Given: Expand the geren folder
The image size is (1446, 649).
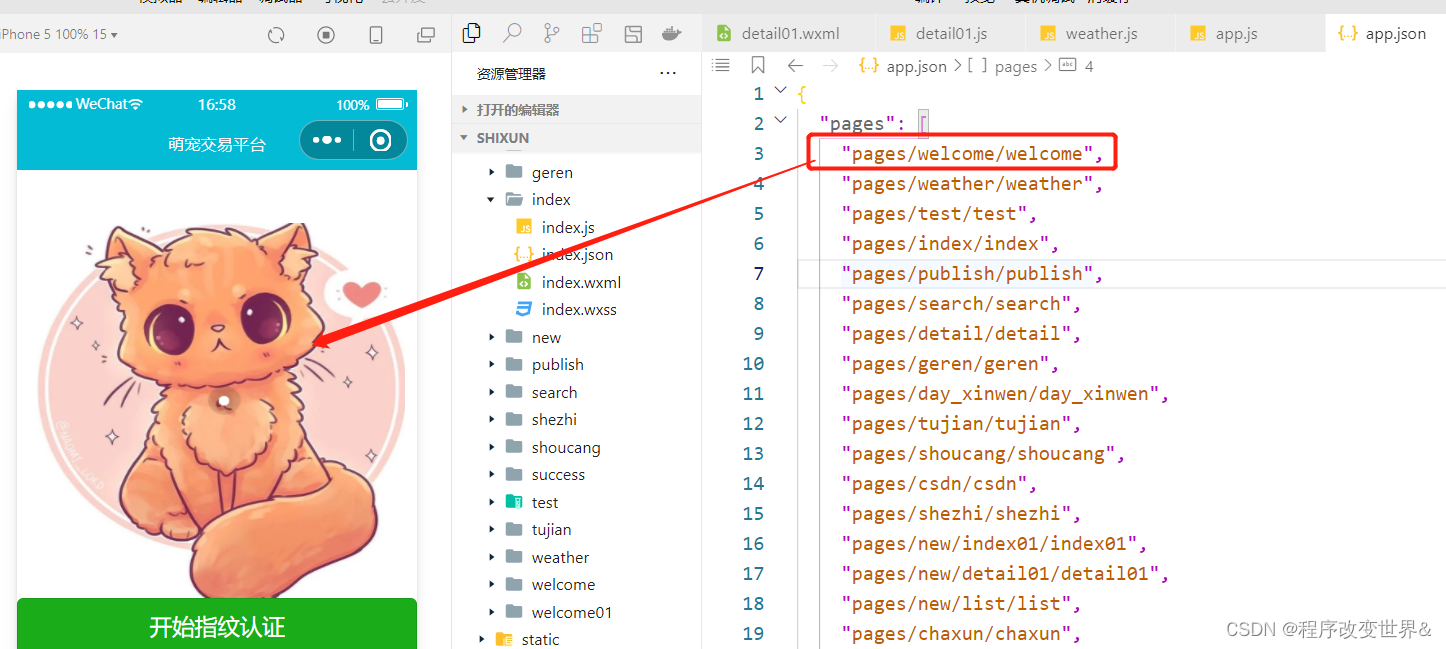Looking at the screenshot, I should [x=491, y=173].
